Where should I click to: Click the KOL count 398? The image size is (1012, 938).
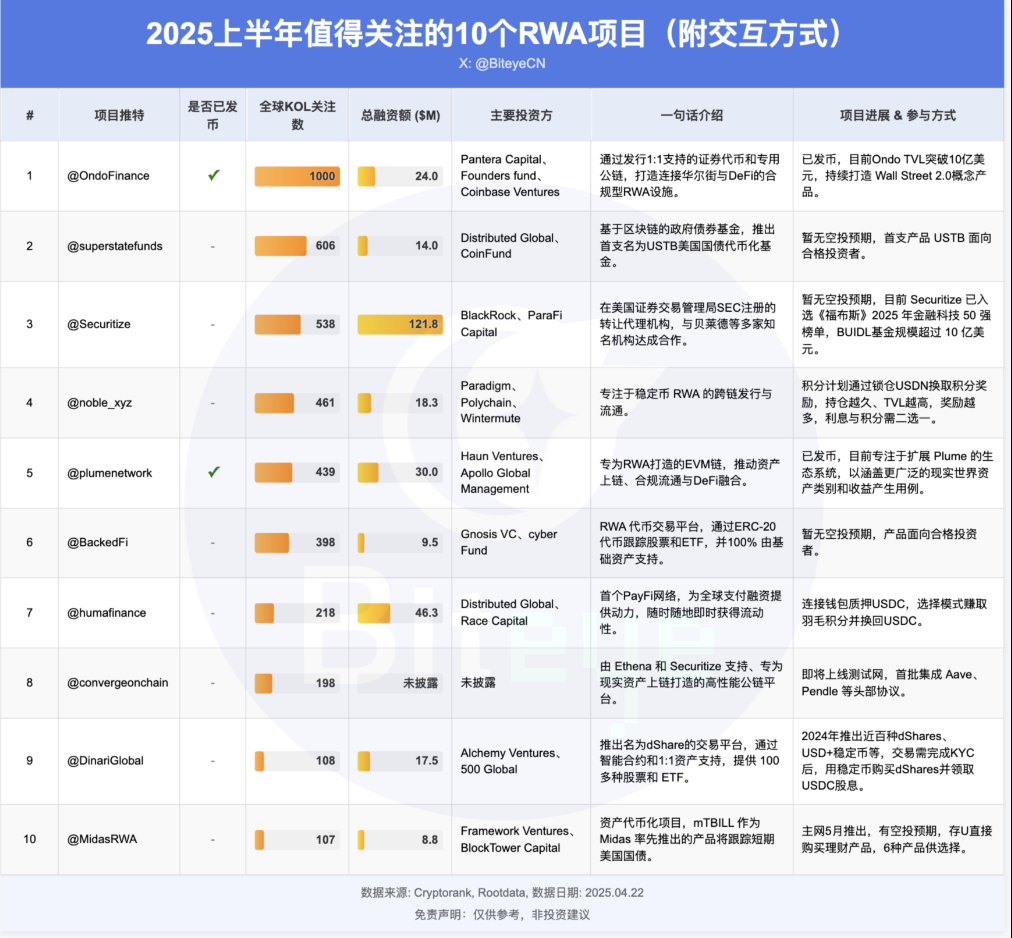[325, 542]
